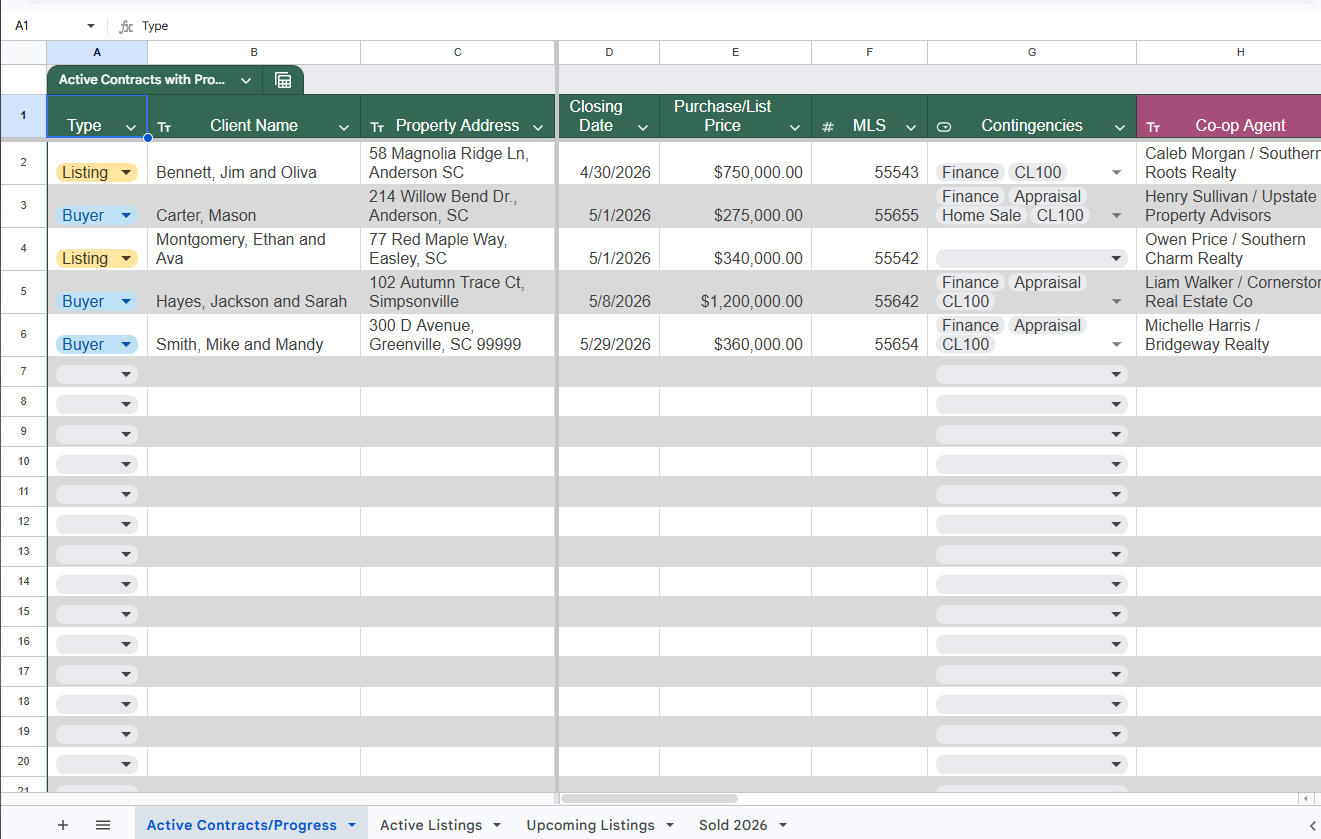Expand the Active Contracts table name menu
The width and height of the screenshot is (1321, 839).
pyautogui.click(x=246, y=80)
